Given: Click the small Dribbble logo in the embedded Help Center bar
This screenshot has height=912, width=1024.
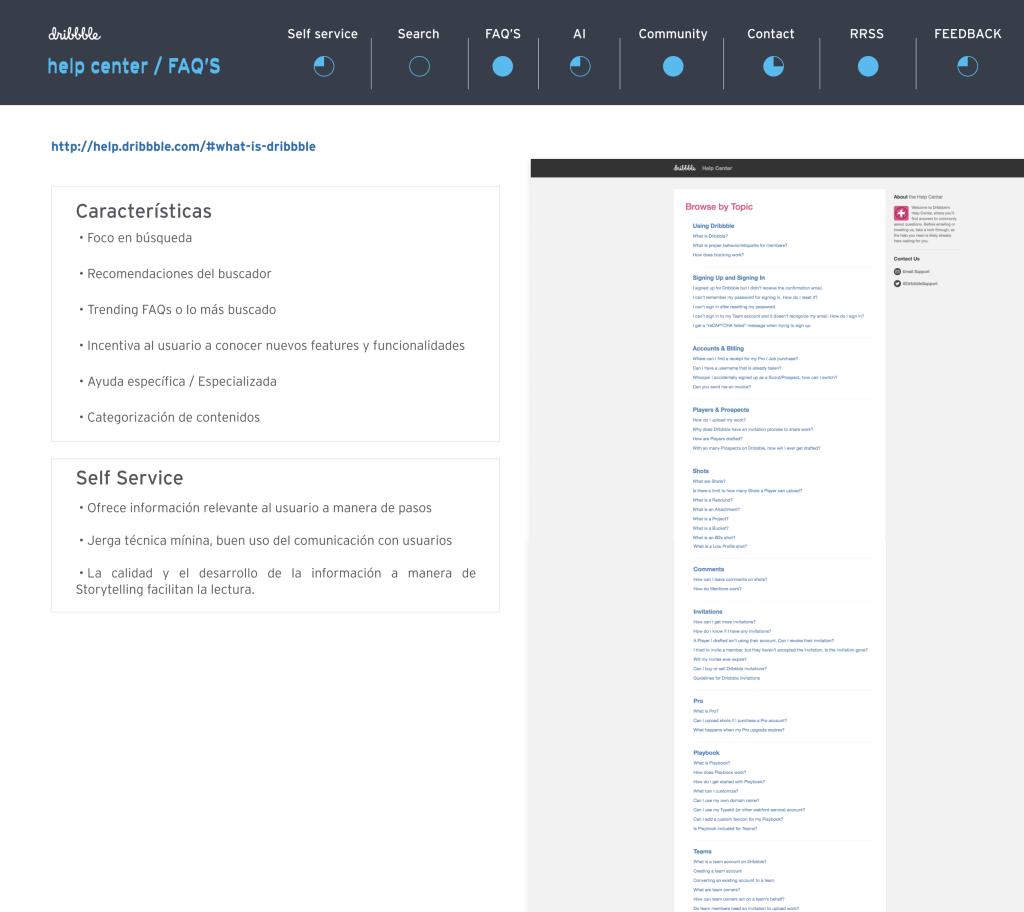Looking at the screenshot, I should pos(684,168).
